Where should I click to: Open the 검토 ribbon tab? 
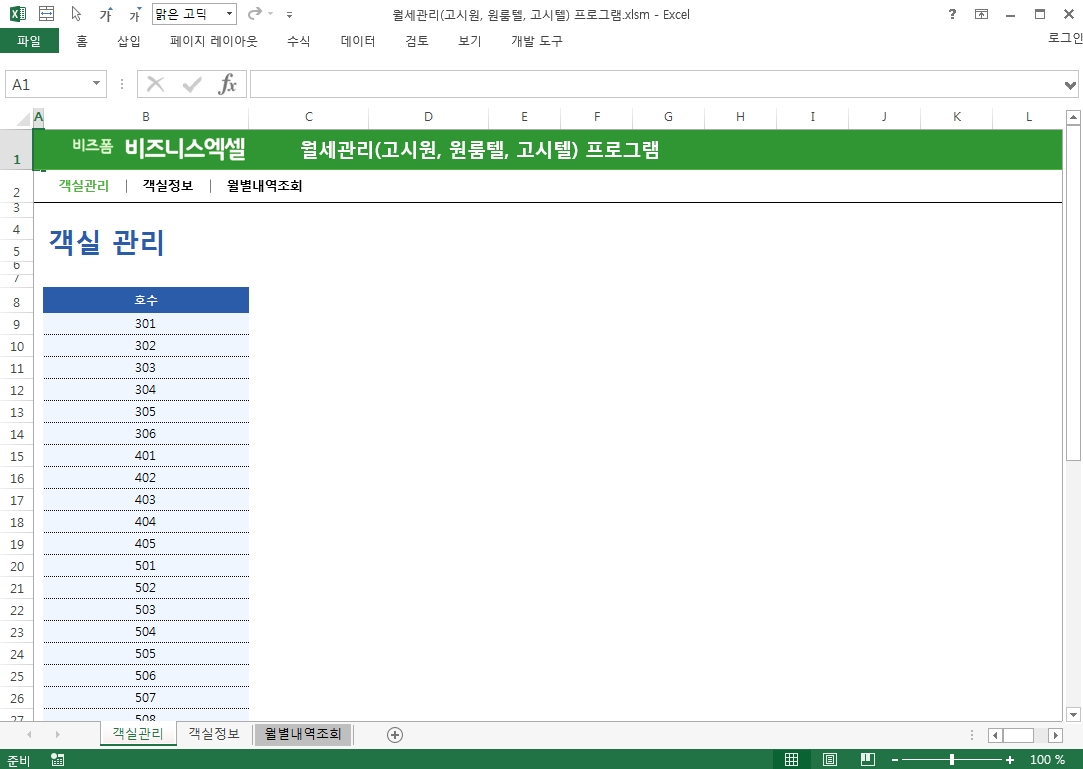pos(417,41)
